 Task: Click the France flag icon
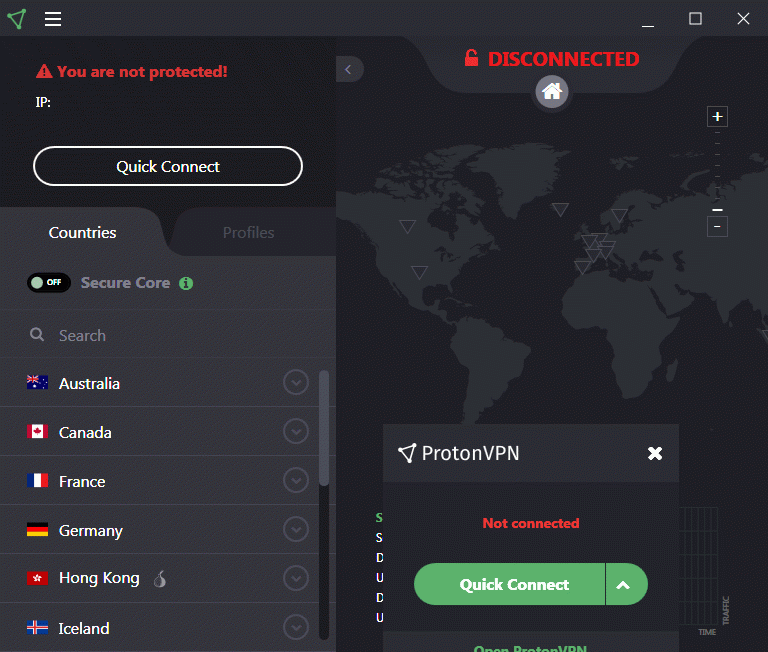37,480
